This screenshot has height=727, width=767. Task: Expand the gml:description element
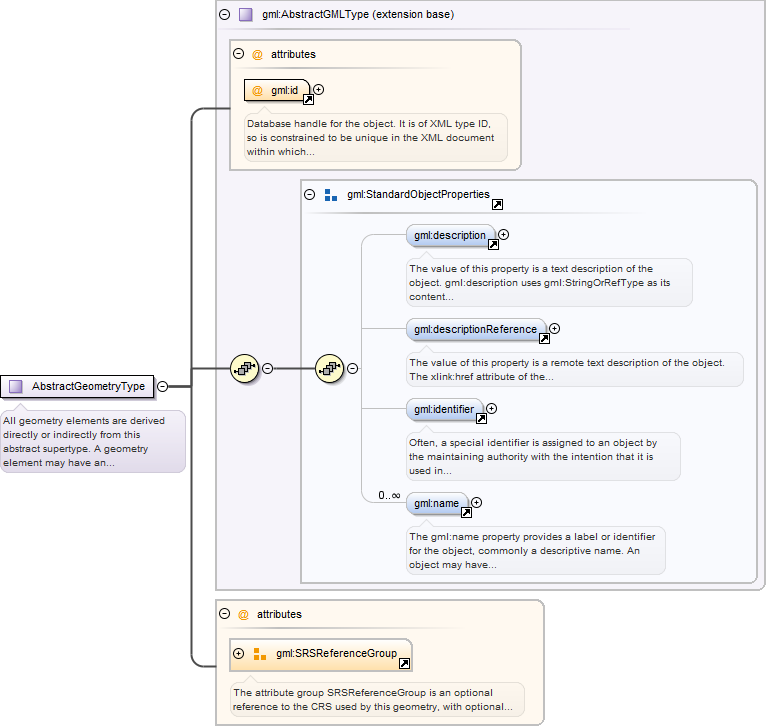pos(504,235)
